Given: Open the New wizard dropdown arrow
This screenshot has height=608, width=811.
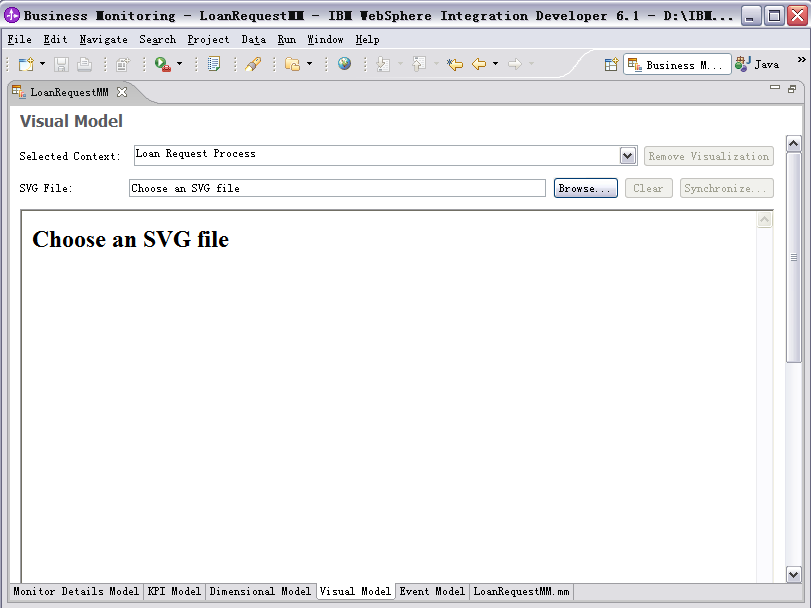Looking at the screenshot, I should click(42, 64).
